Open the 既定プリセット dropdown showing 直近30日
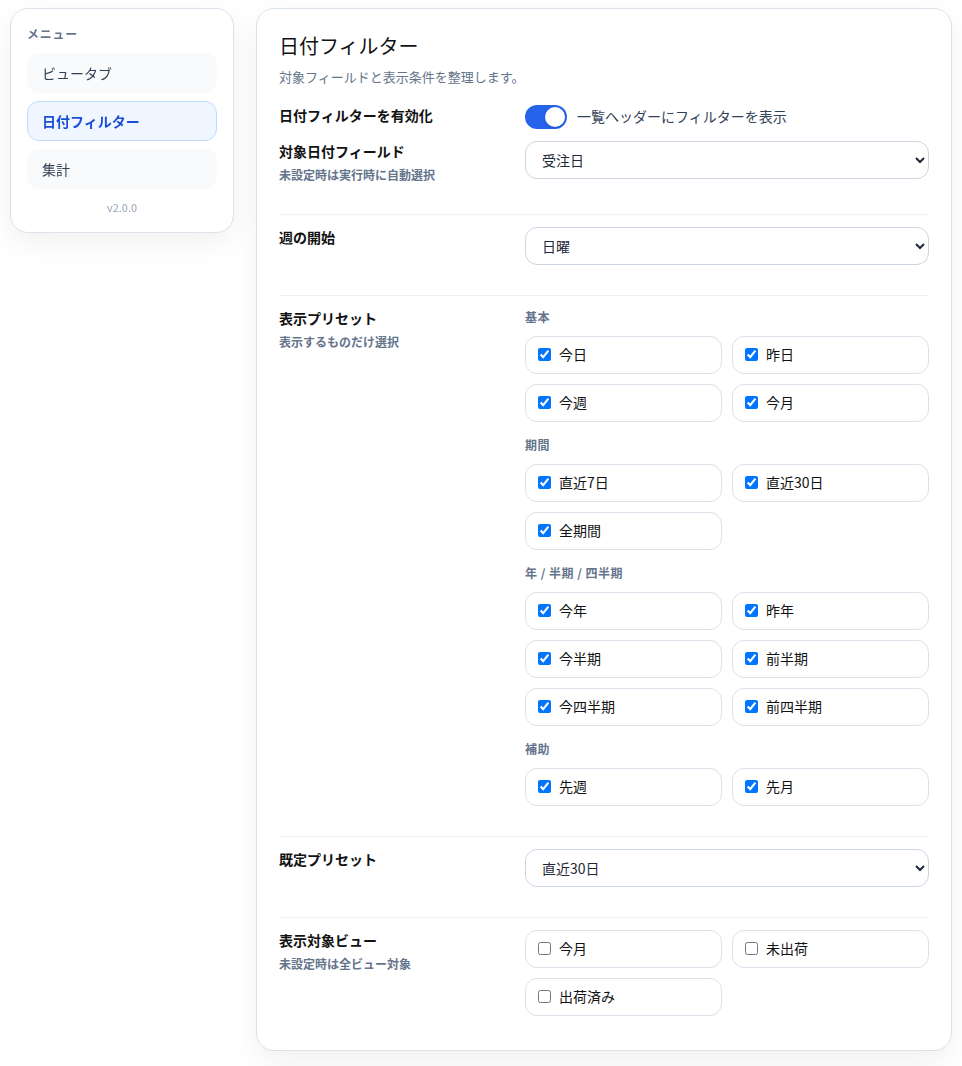Image resolution: width=962 pixels, height=1066 pixels. [x=727, y=868]
